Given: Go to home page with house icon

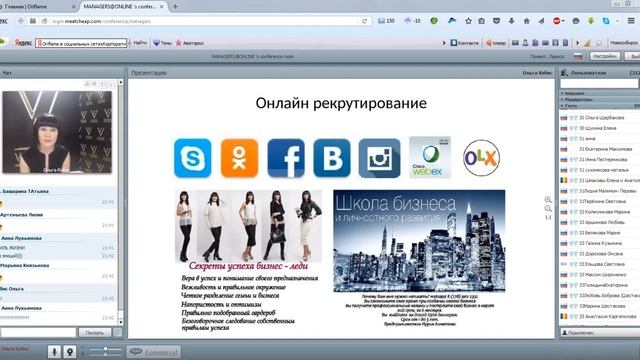Looking at the screenshot, I should tap(527, 20).
